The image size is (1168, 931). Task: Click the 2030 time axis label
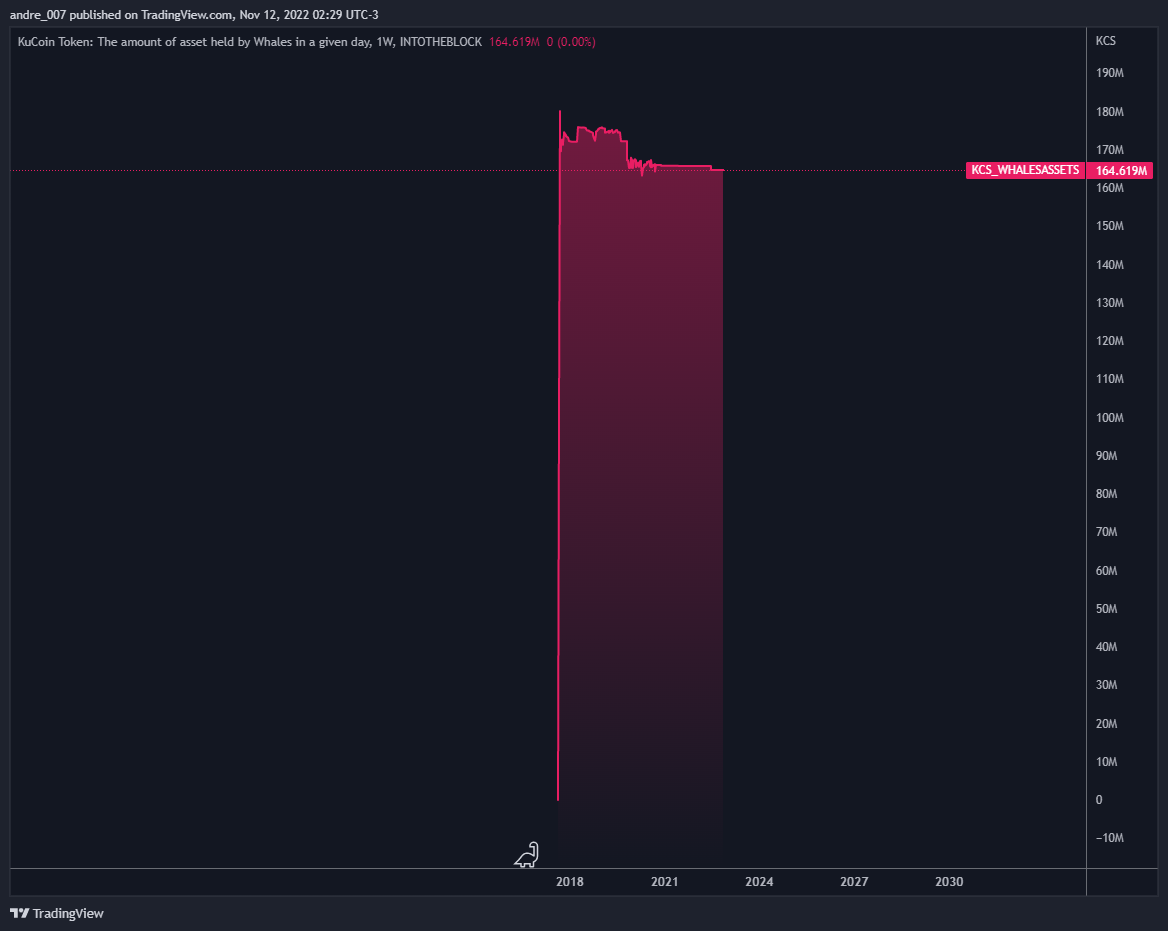coord(949,881)
